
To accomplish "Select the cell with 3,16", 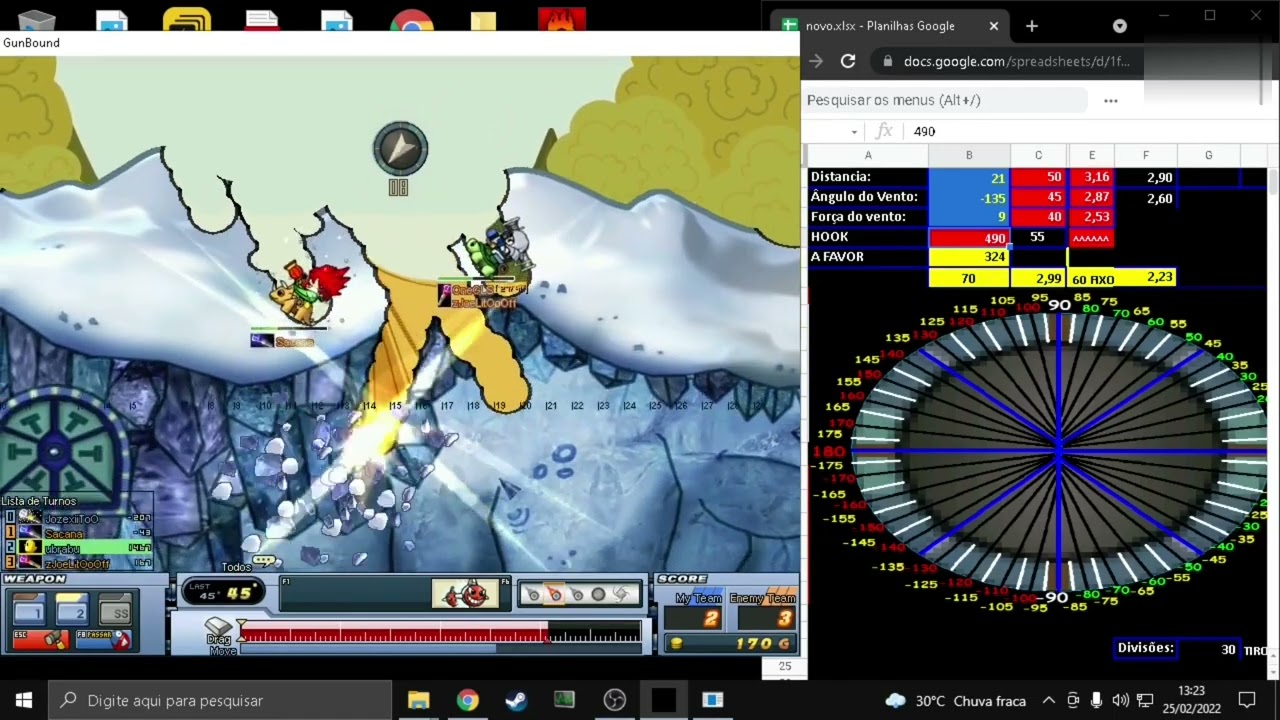I will point(1092,177).
